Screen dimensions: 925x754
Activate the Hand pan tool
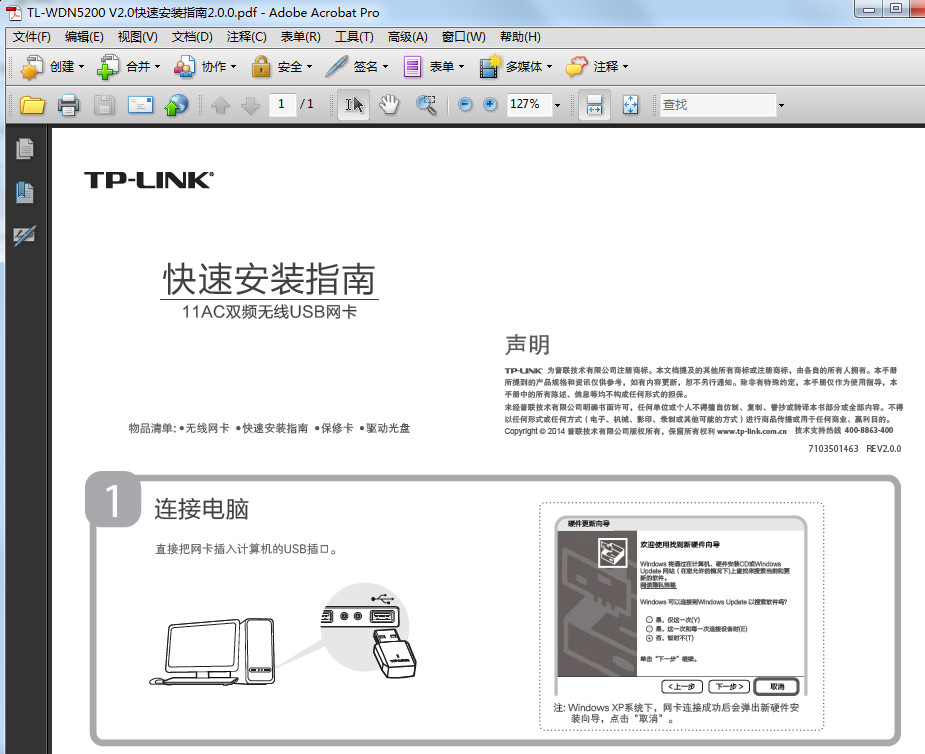pyautogui.click(x=389, y=105)
